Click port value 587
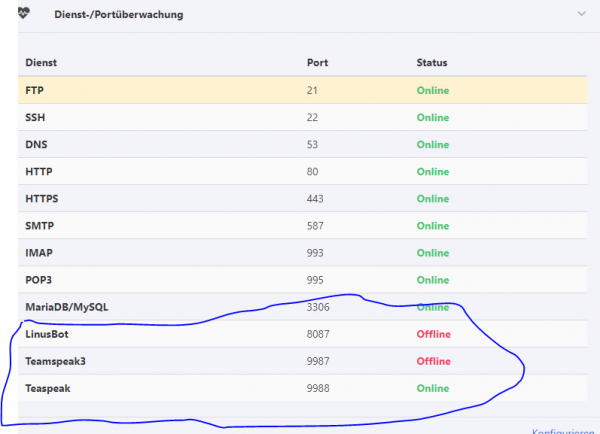This screenshot has height=434, width=600. pos(315,226)
